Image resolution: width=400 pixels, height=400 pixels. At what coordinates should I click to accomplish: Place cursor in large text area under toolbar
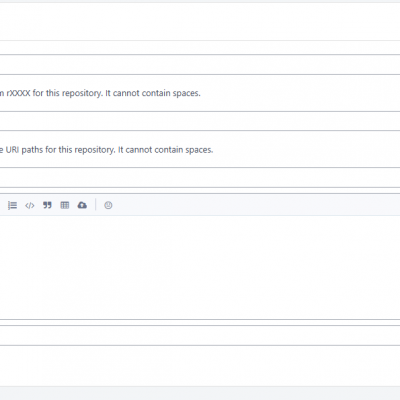tap(200, 267)
